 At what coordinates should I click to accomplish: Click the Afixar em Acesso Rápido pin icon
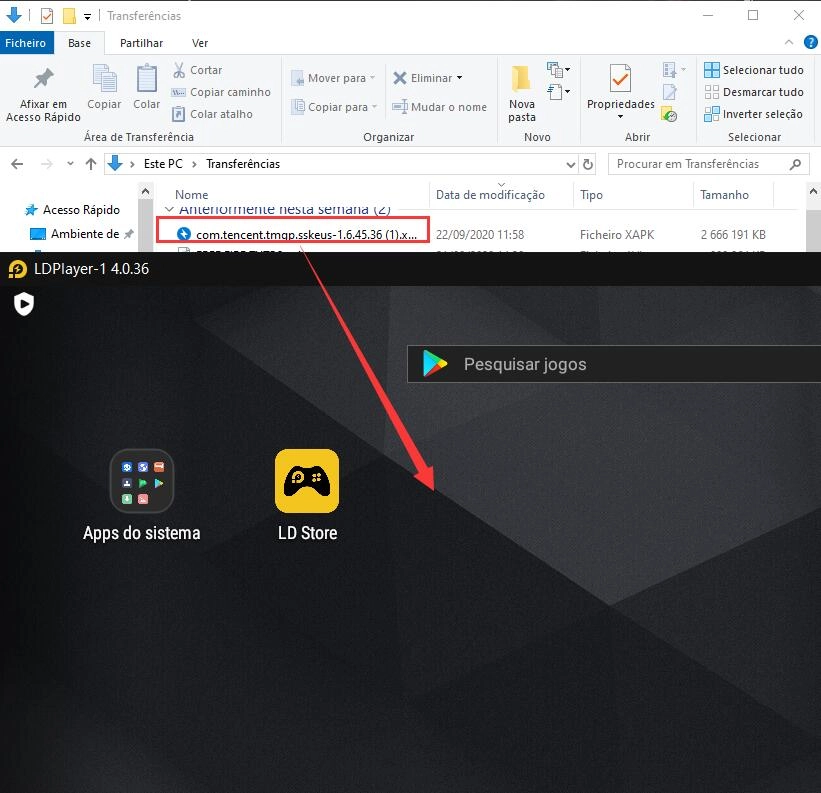pos(43,80)
